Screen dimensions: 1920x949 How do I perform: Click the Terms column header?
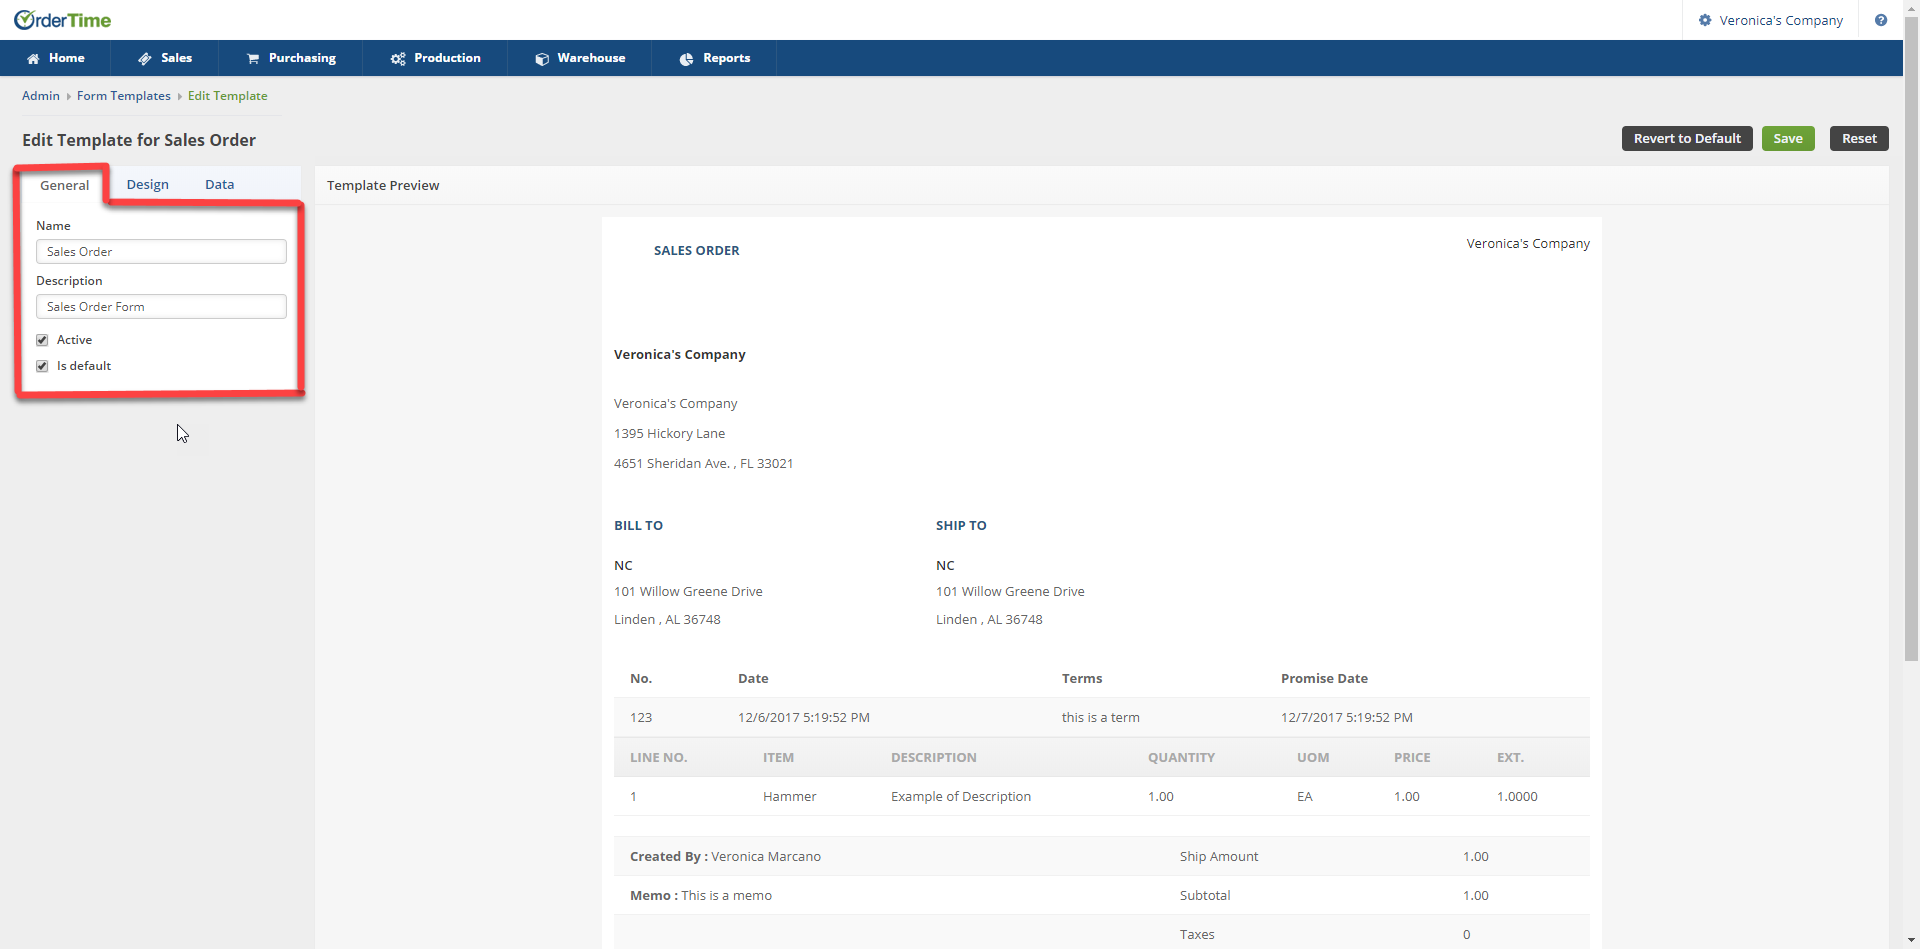1082,679
